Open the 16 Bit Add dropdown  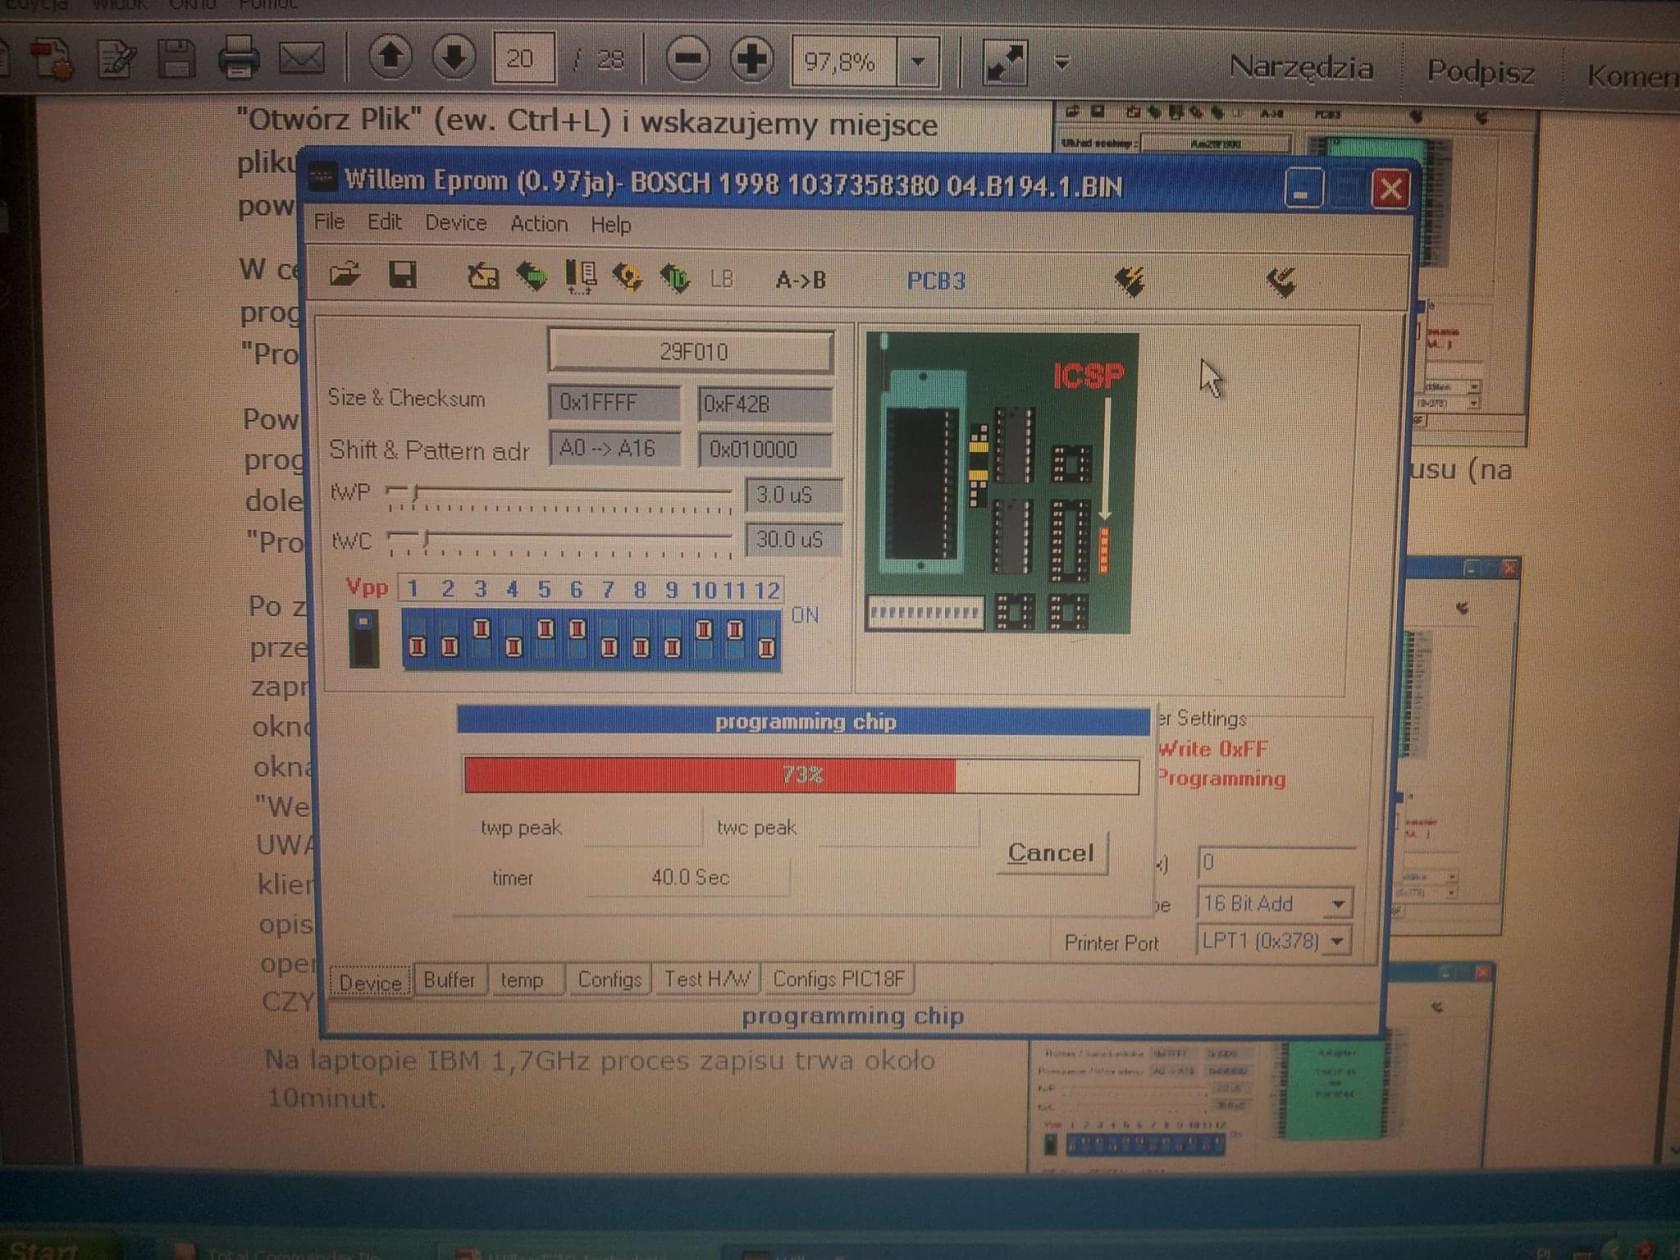pyautogui.click(x=1338, y=904)
